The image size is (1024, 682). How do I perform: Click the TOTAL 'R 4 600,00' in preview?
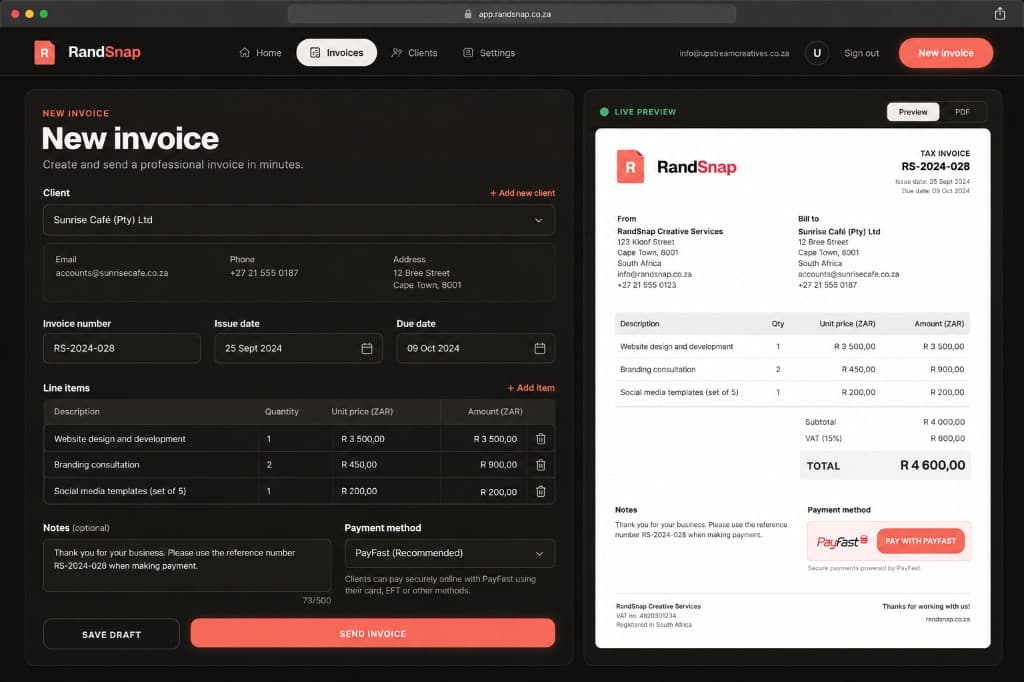tap(933, 465)
